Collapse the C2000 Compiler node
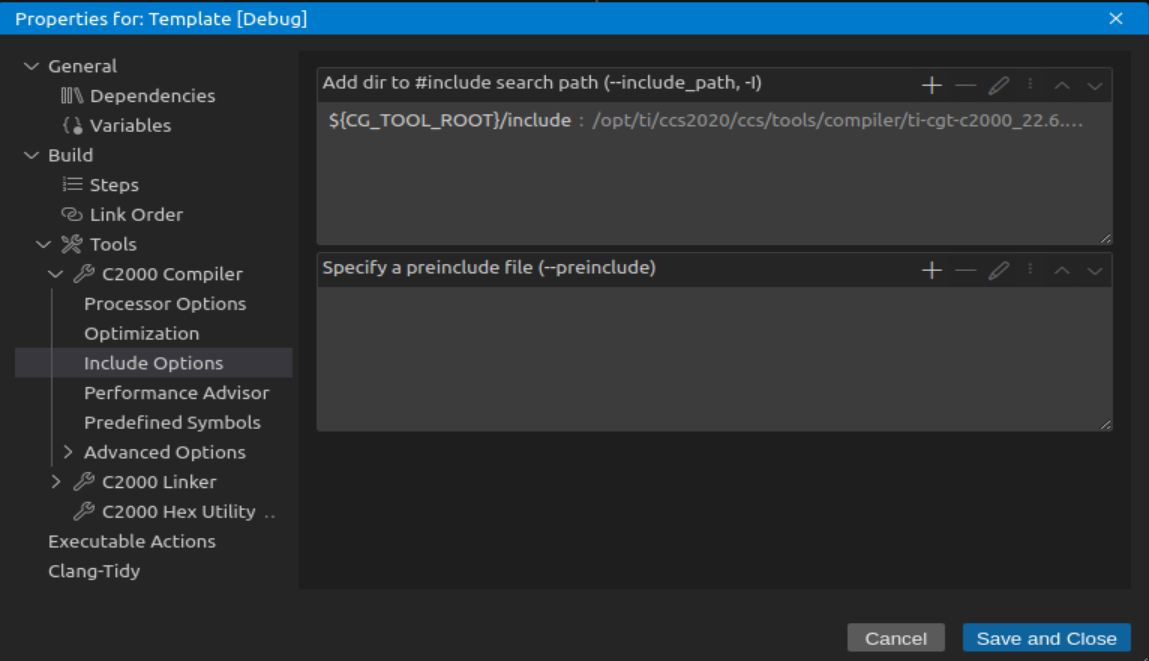The image size is (1149, 661). click(56, 273)
